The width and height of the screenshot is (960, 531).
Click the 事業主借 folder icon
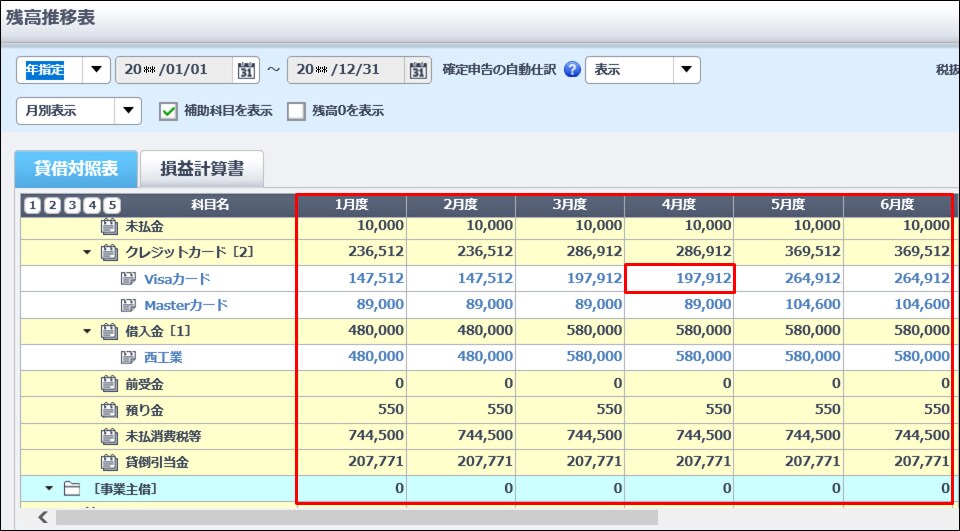point(72,489)
